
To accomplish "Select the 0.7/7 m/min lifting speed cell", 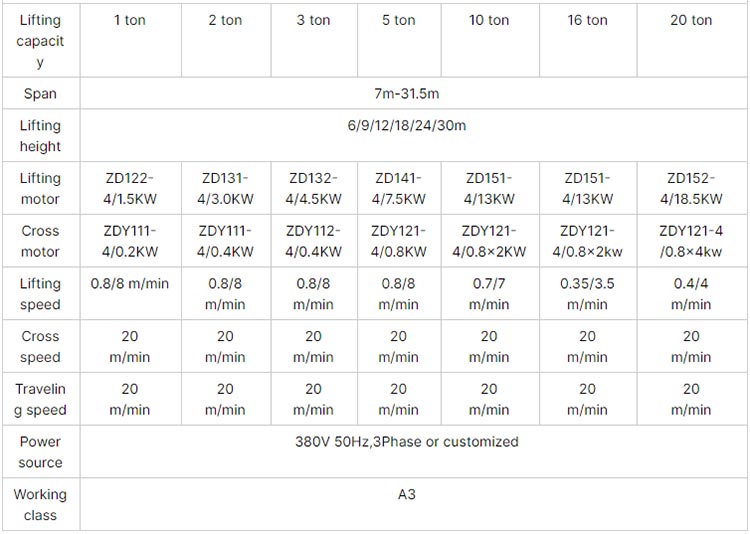I will [489, 294].
